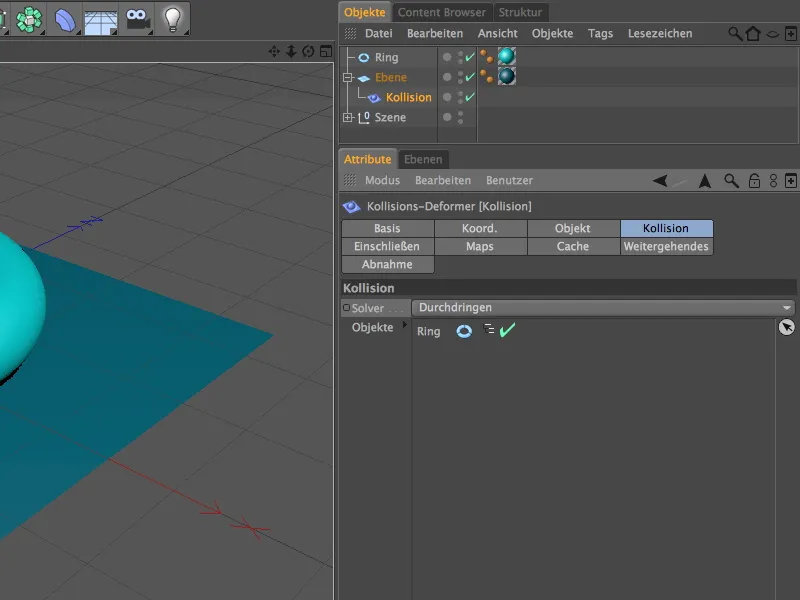The image size is (800, 600).
Task: Collapse the Ebene hierarchy
Action: click(x=348, y=77)
